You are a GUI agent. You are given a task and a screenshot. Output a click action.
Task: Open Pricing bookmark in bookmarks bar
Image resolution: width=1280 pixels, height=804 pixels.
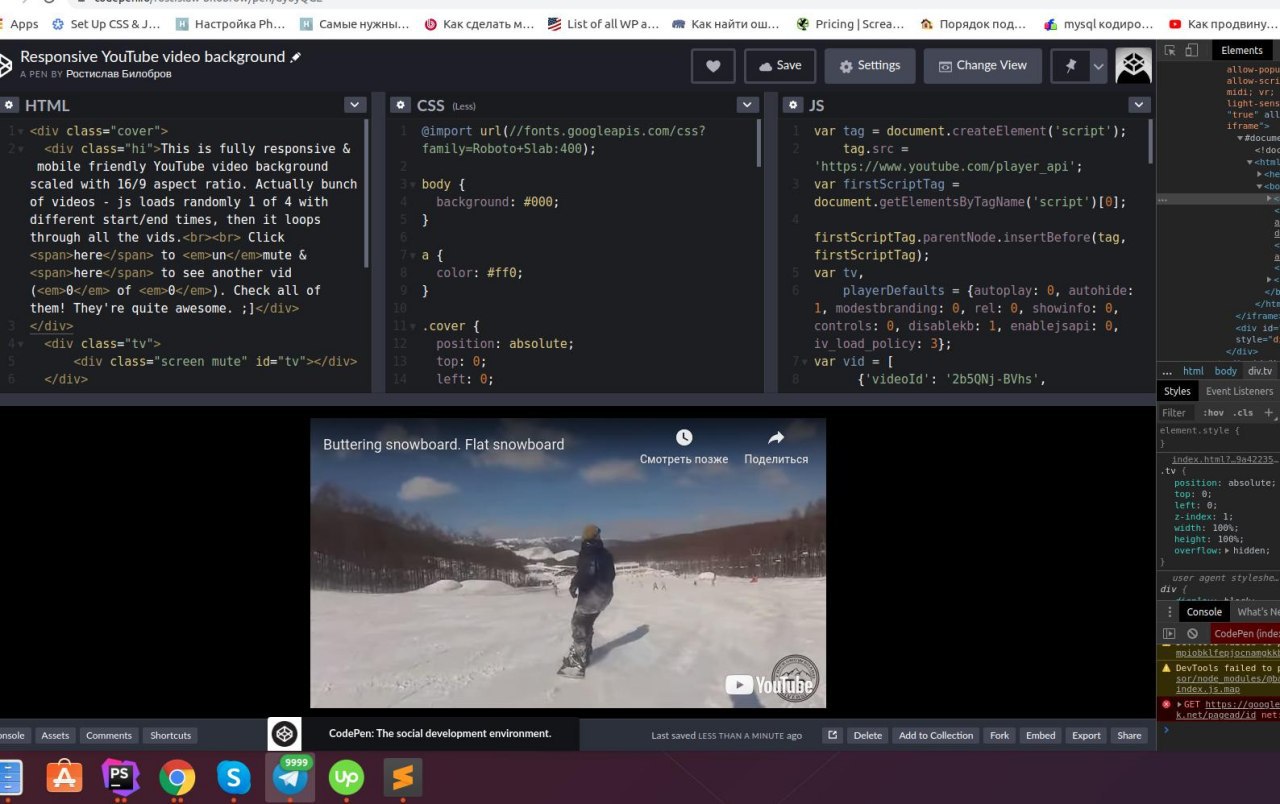850,24
